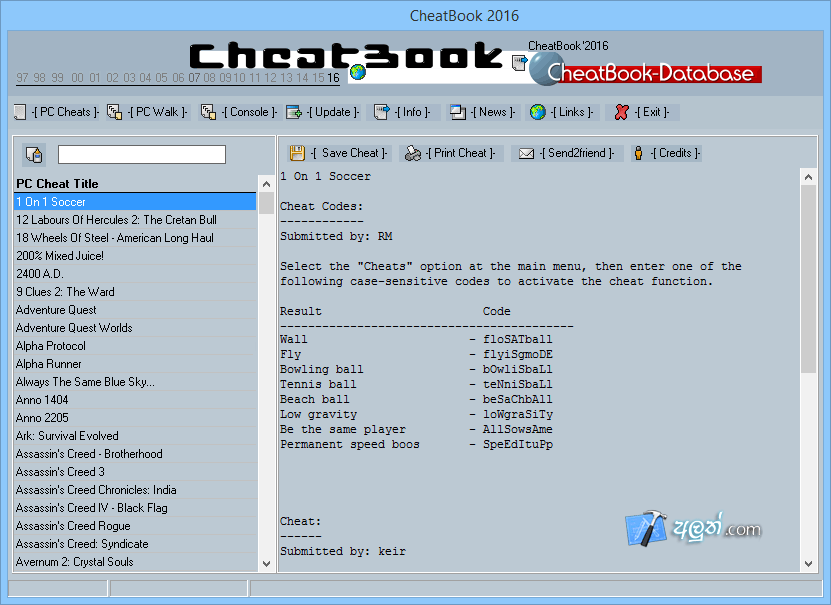Click the Console icon
This screenshot has height=605, width=831.
click(x=208, y=112)
